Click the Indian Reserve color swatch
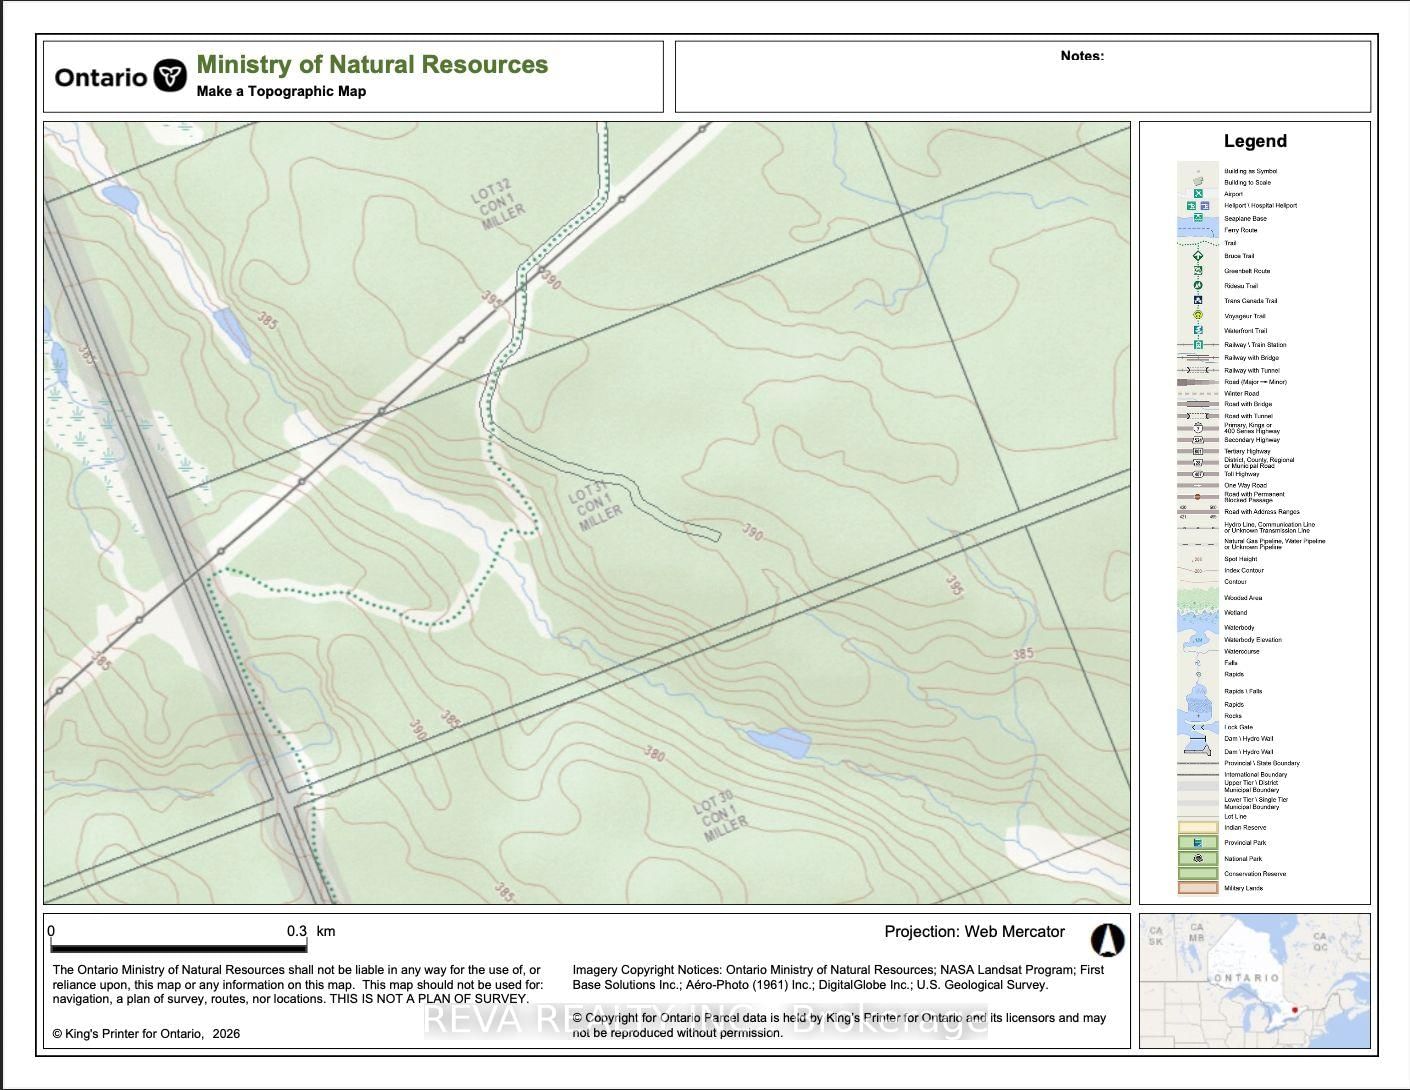This screenshot has width=1410, height=1090. click(x=1198, y=827)
